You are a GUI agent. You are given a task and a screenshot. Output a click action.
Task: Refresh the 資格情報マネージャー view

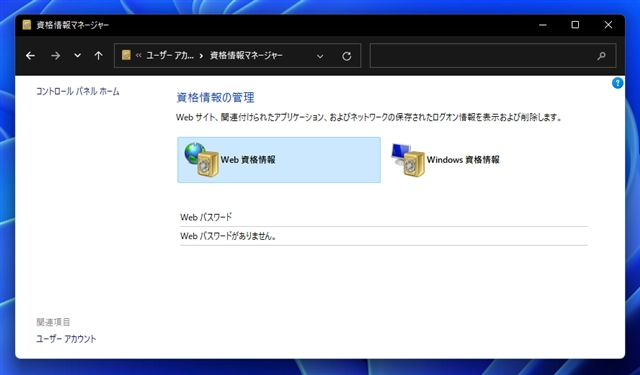coord(347,56)
